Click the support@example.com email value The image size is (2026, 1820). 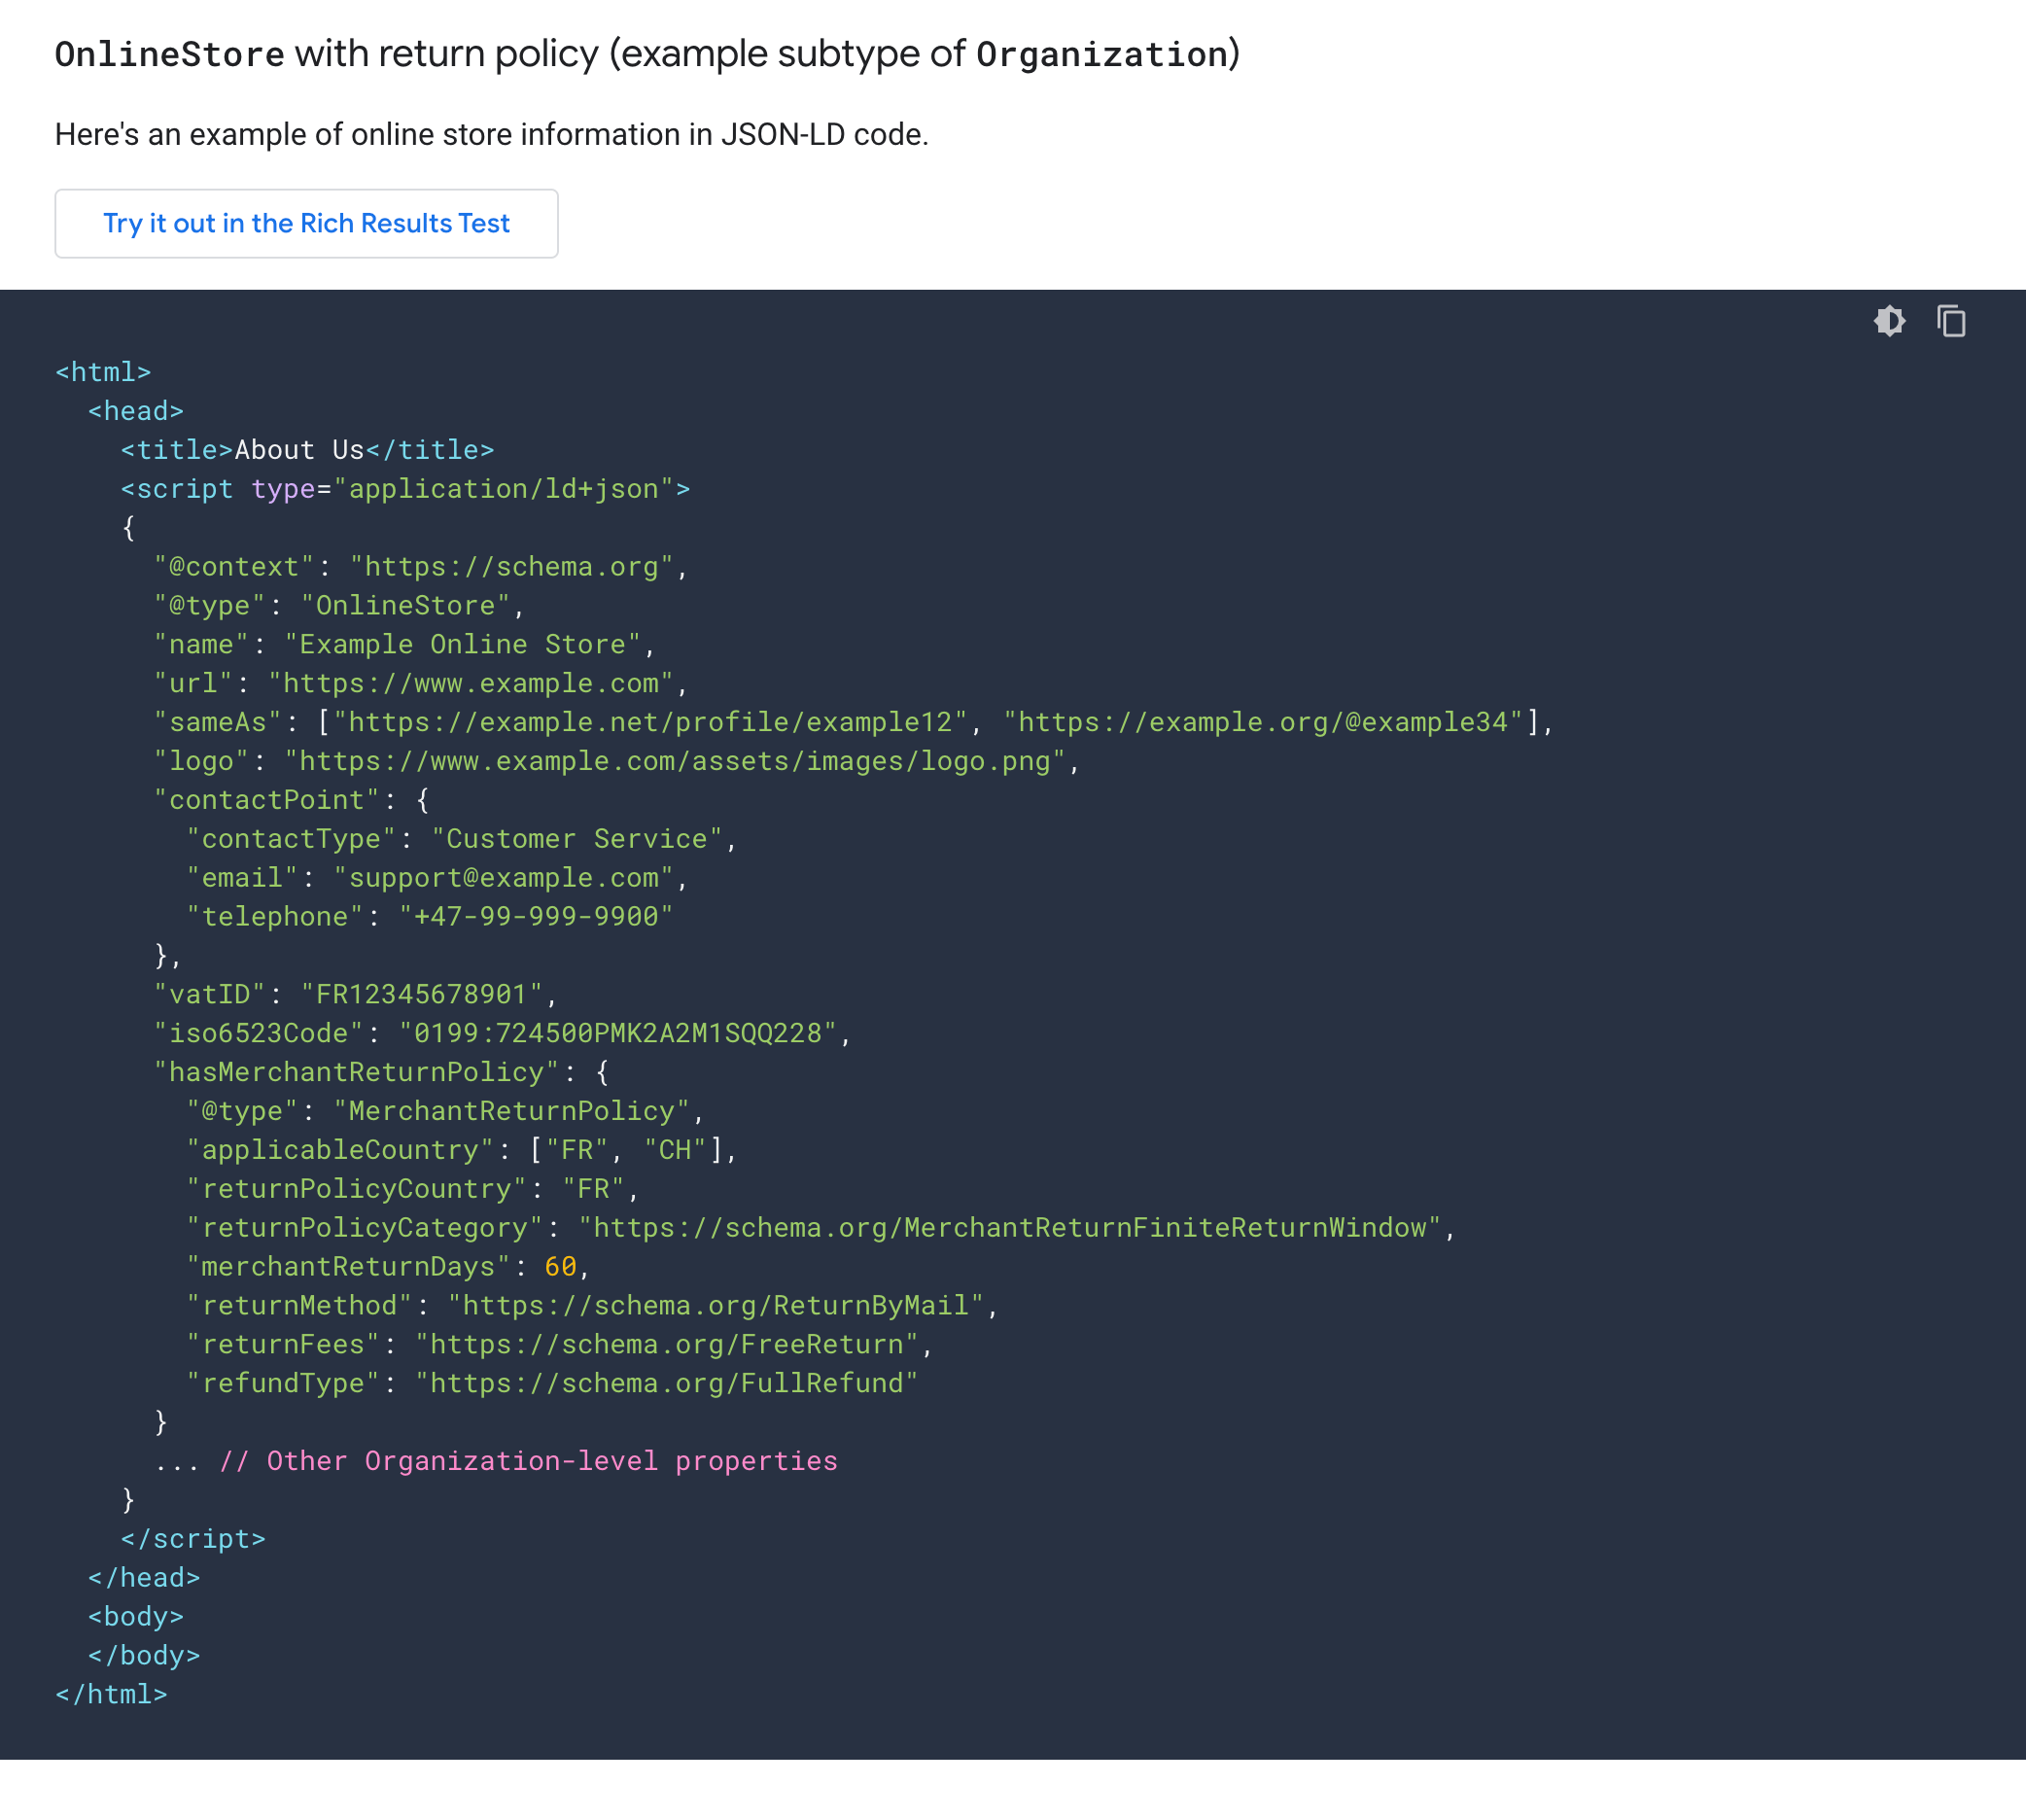(503, 878)
